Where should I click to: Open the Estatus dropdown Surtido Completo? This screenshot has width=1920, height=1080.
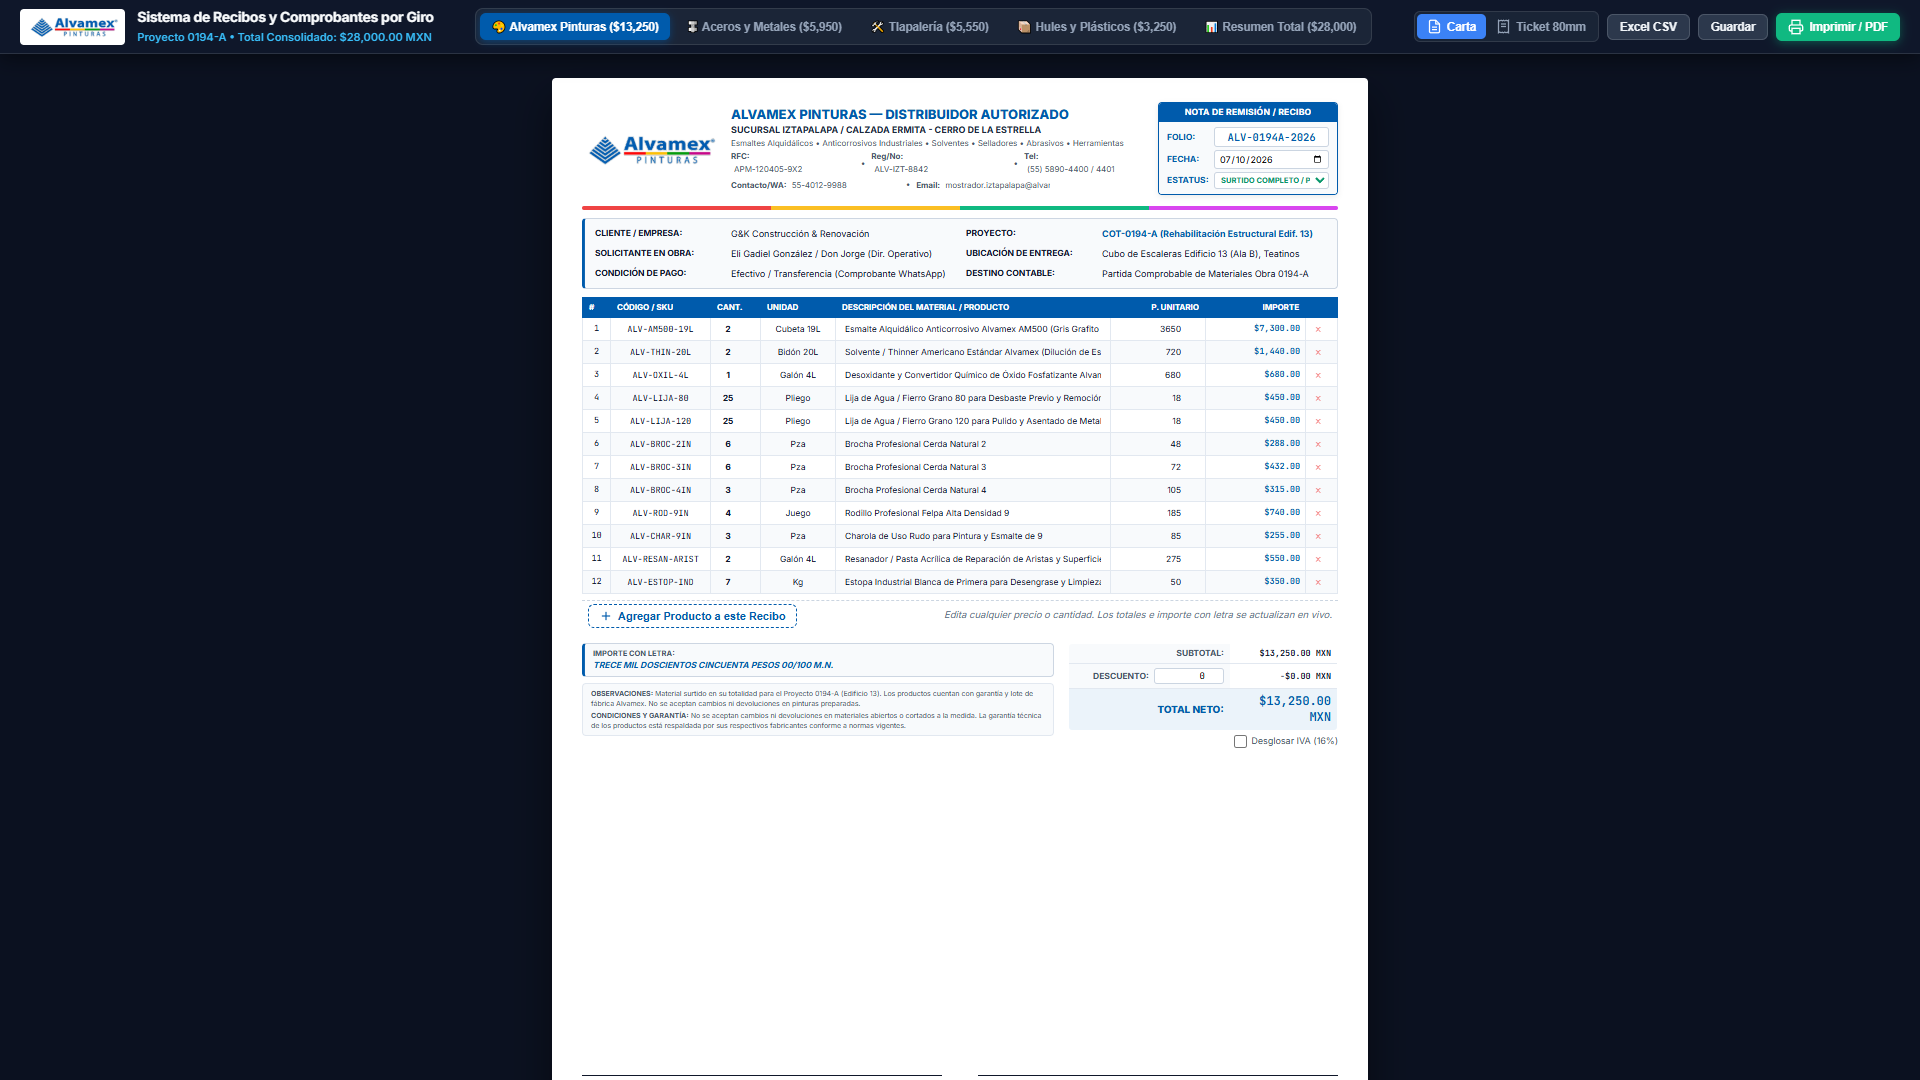point(1271,180)
